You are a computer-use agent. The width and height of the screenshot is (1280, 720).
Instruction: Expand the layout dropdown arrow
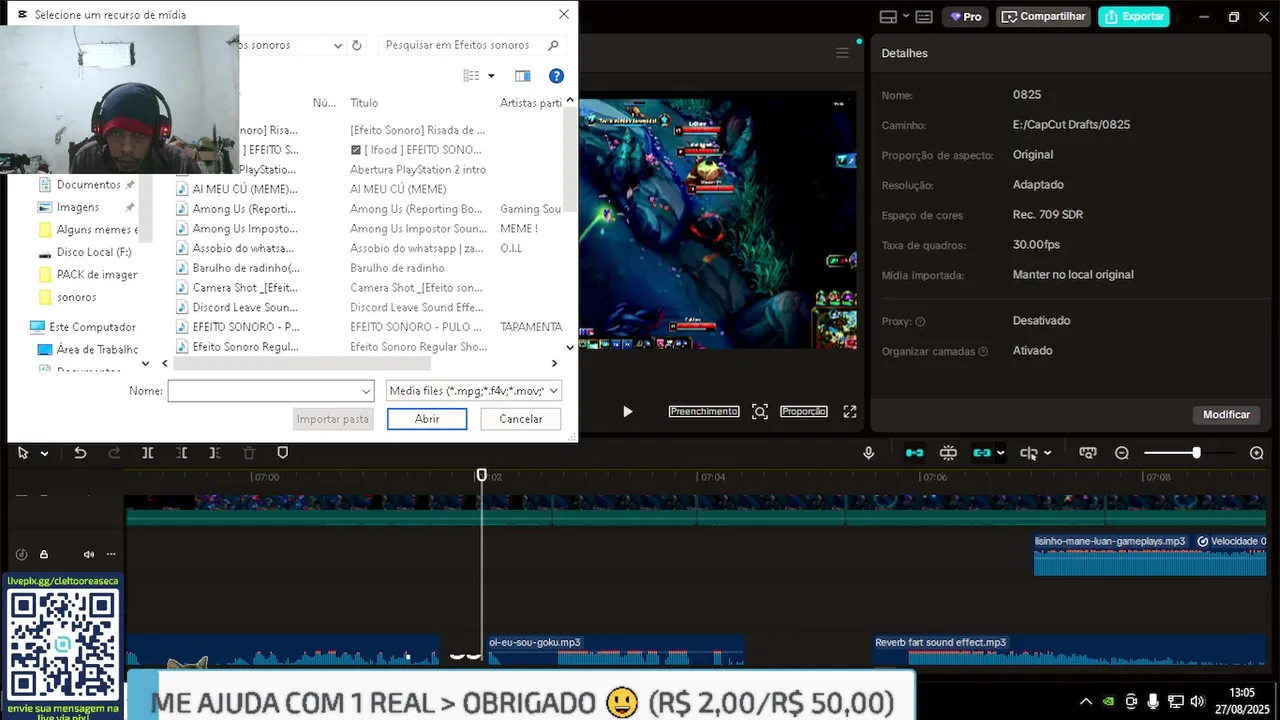(906, 16)
